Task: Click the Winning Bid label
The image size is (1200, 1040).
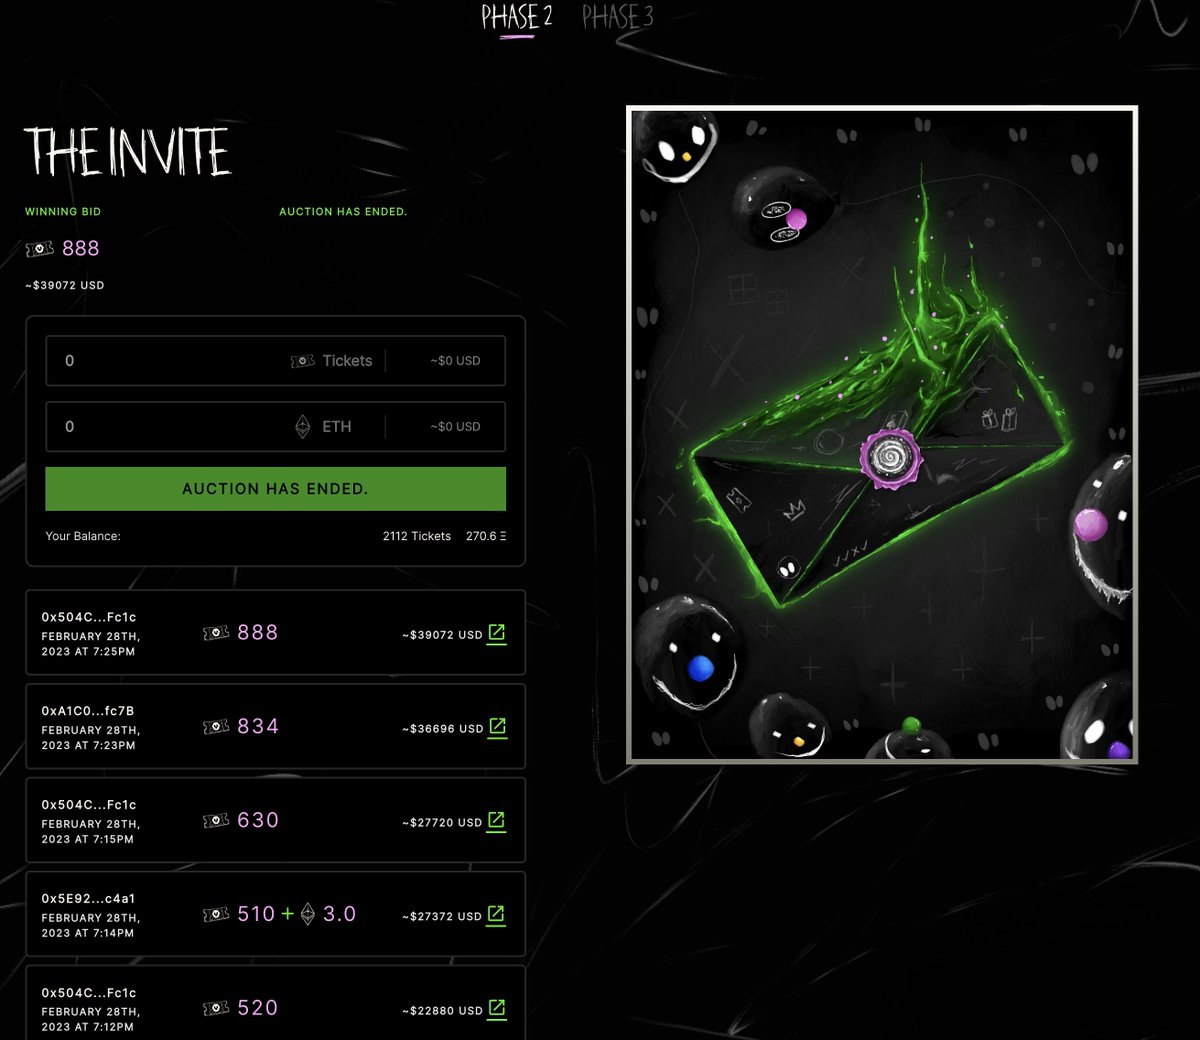Action: point(63,212)
